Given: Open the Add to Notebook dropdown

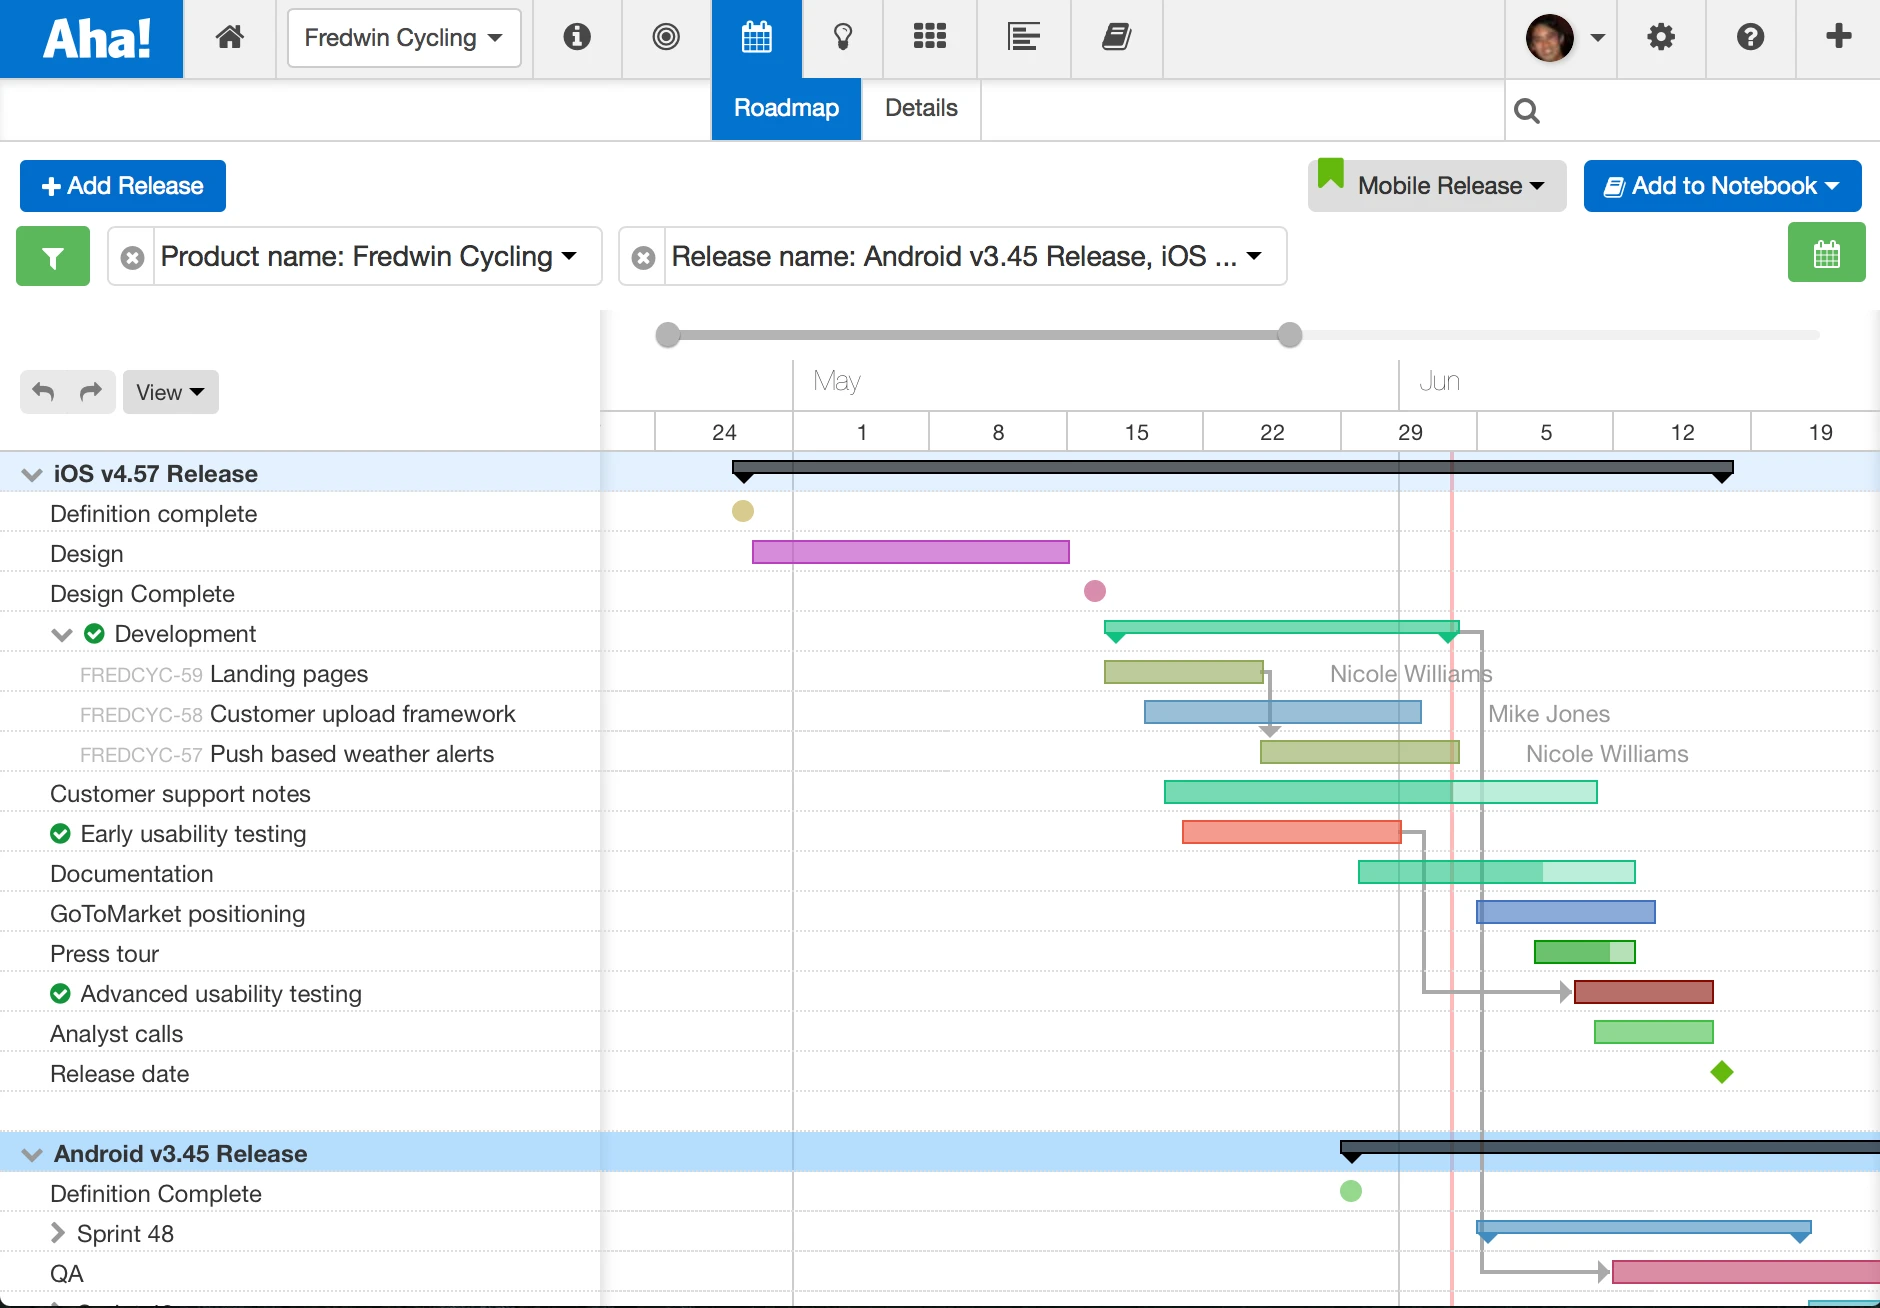Looking at the screenshot, I should click(1722, 186).
